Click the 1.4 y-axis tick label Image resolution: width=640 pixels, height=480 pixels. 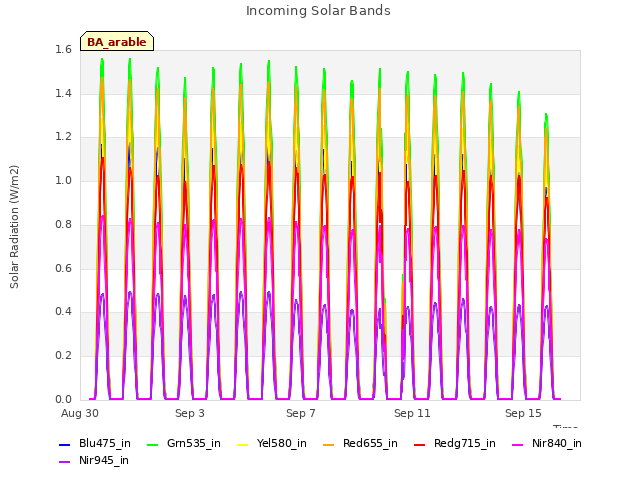[63, 93]
